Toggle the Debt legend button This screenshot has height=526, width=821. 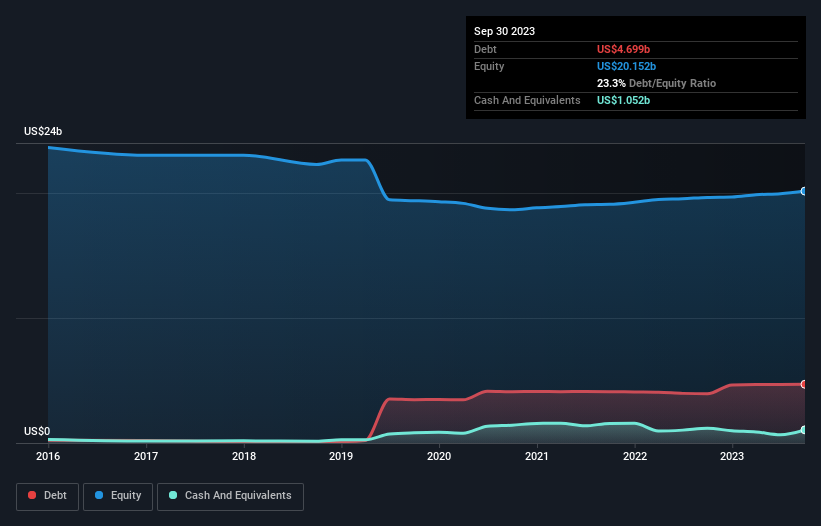coord(47,496)
